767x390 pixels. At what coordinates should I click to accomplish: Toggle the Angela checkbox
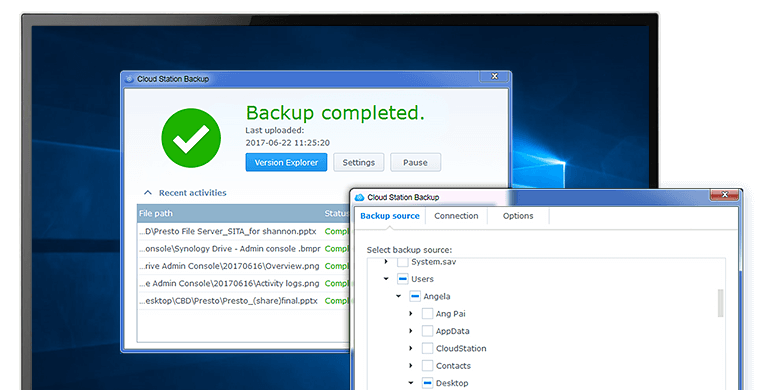[415, 297]
